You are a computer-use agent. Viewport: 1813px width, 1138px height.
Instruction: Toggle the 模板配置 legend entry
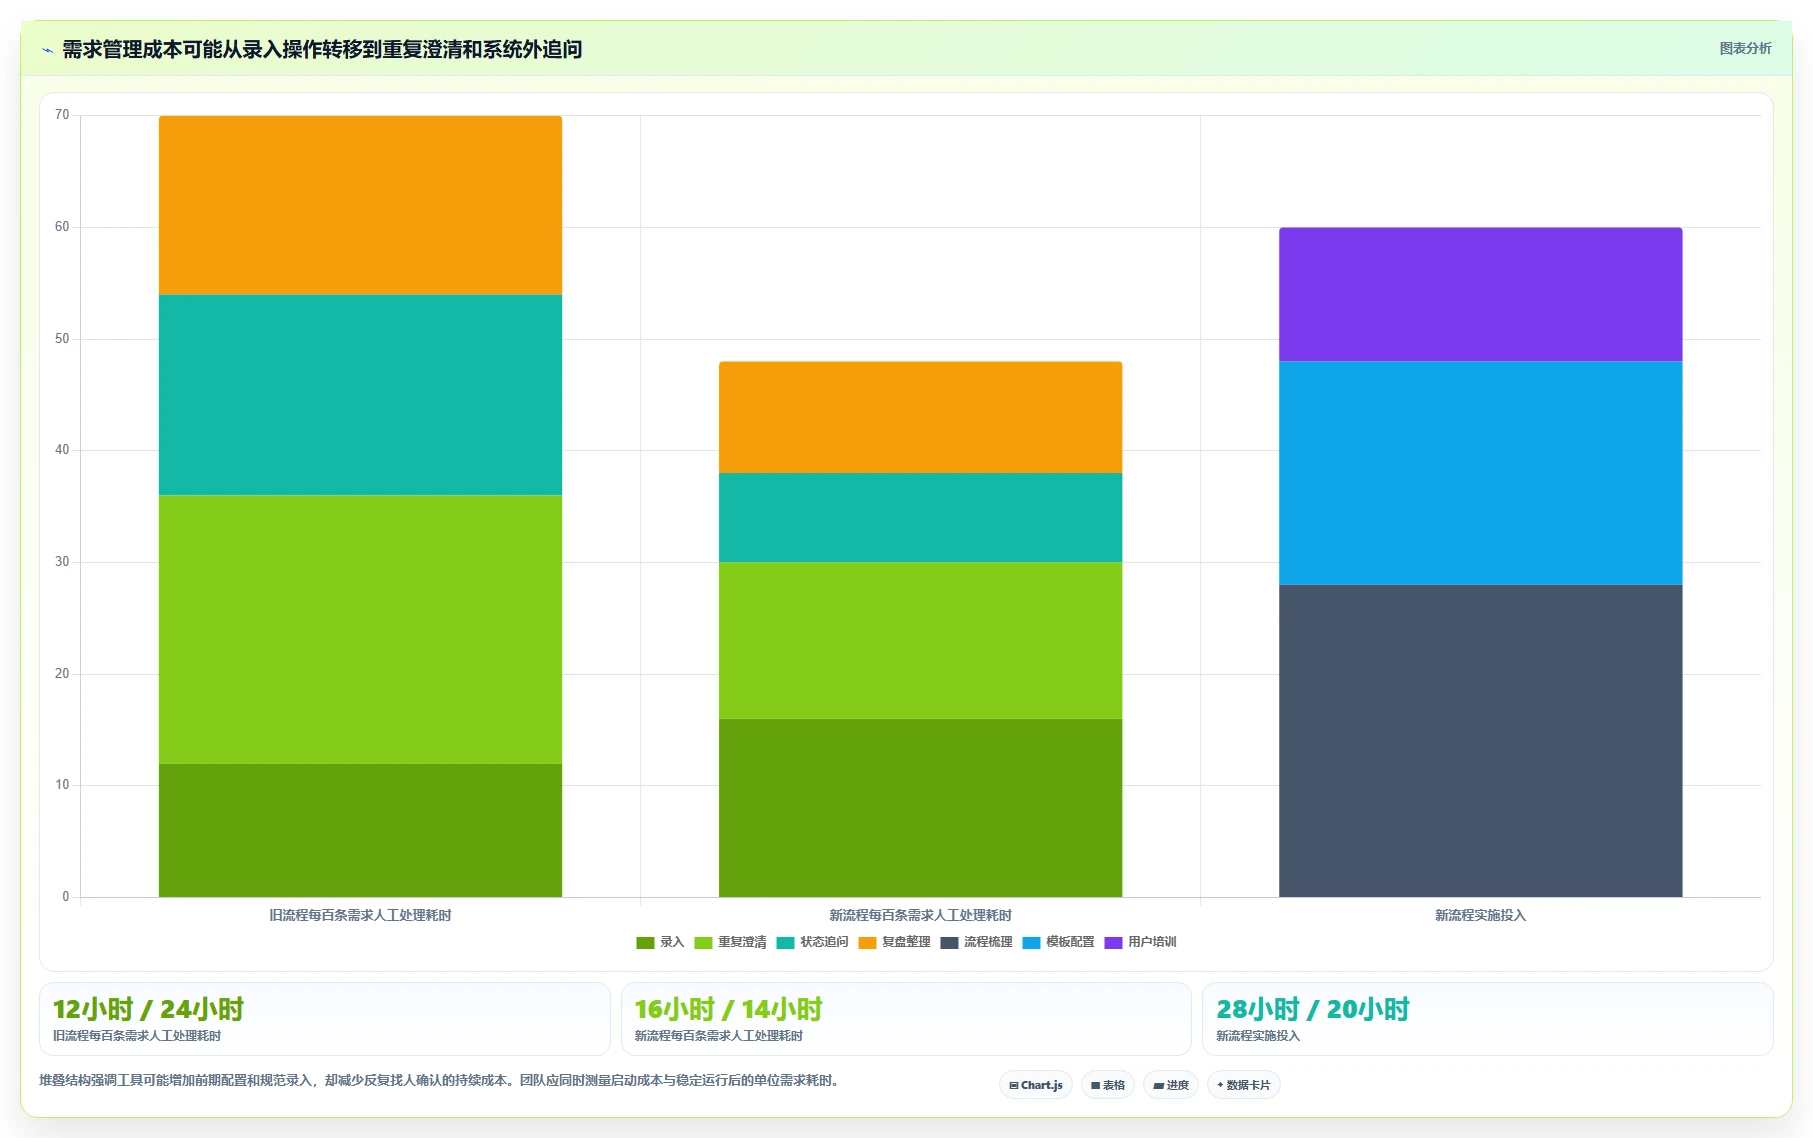[1058, 942]
